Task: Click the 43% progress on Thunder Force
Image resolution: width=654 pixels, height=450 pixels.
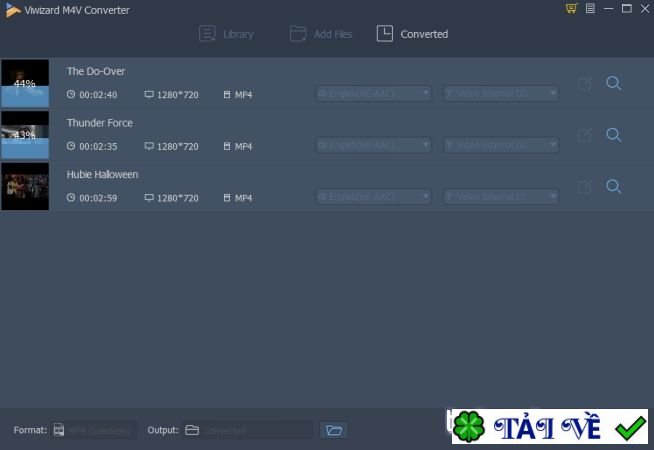Action: pyautogui.click(x=24, y=135)
